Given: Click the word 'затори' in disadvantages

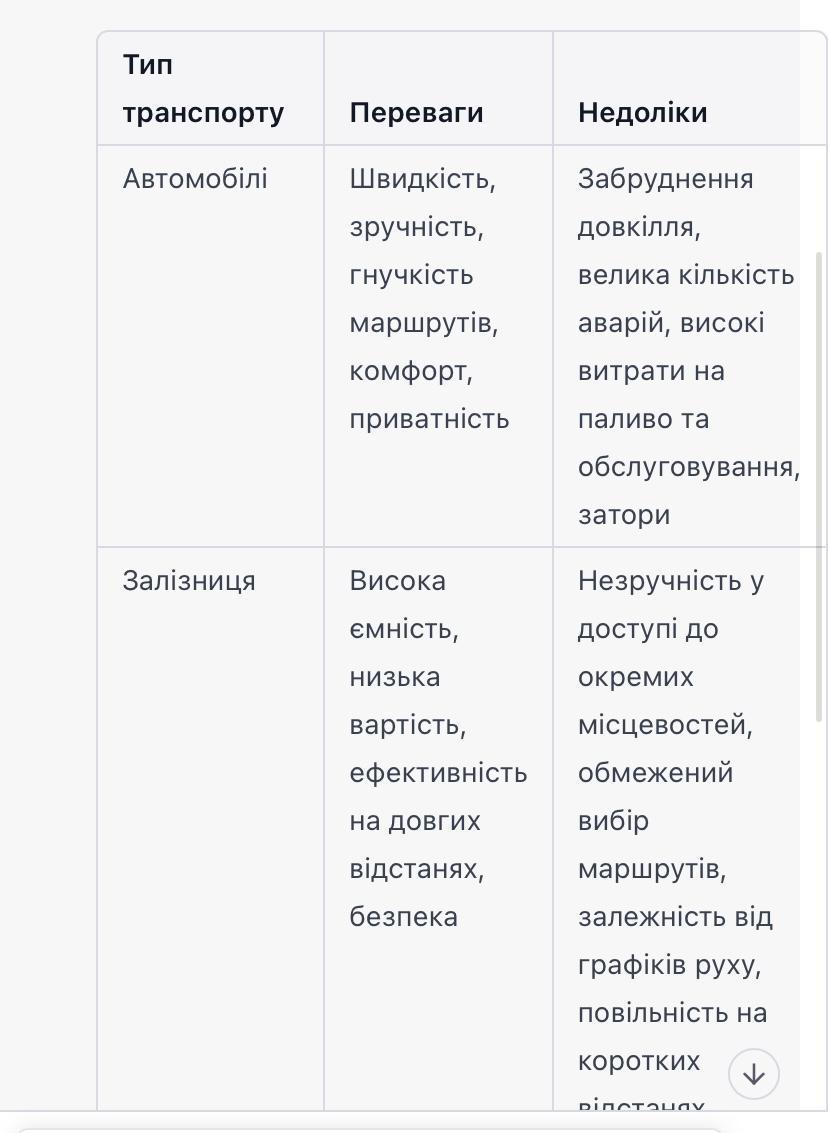Looking at the screenshot, I should 624,515.
